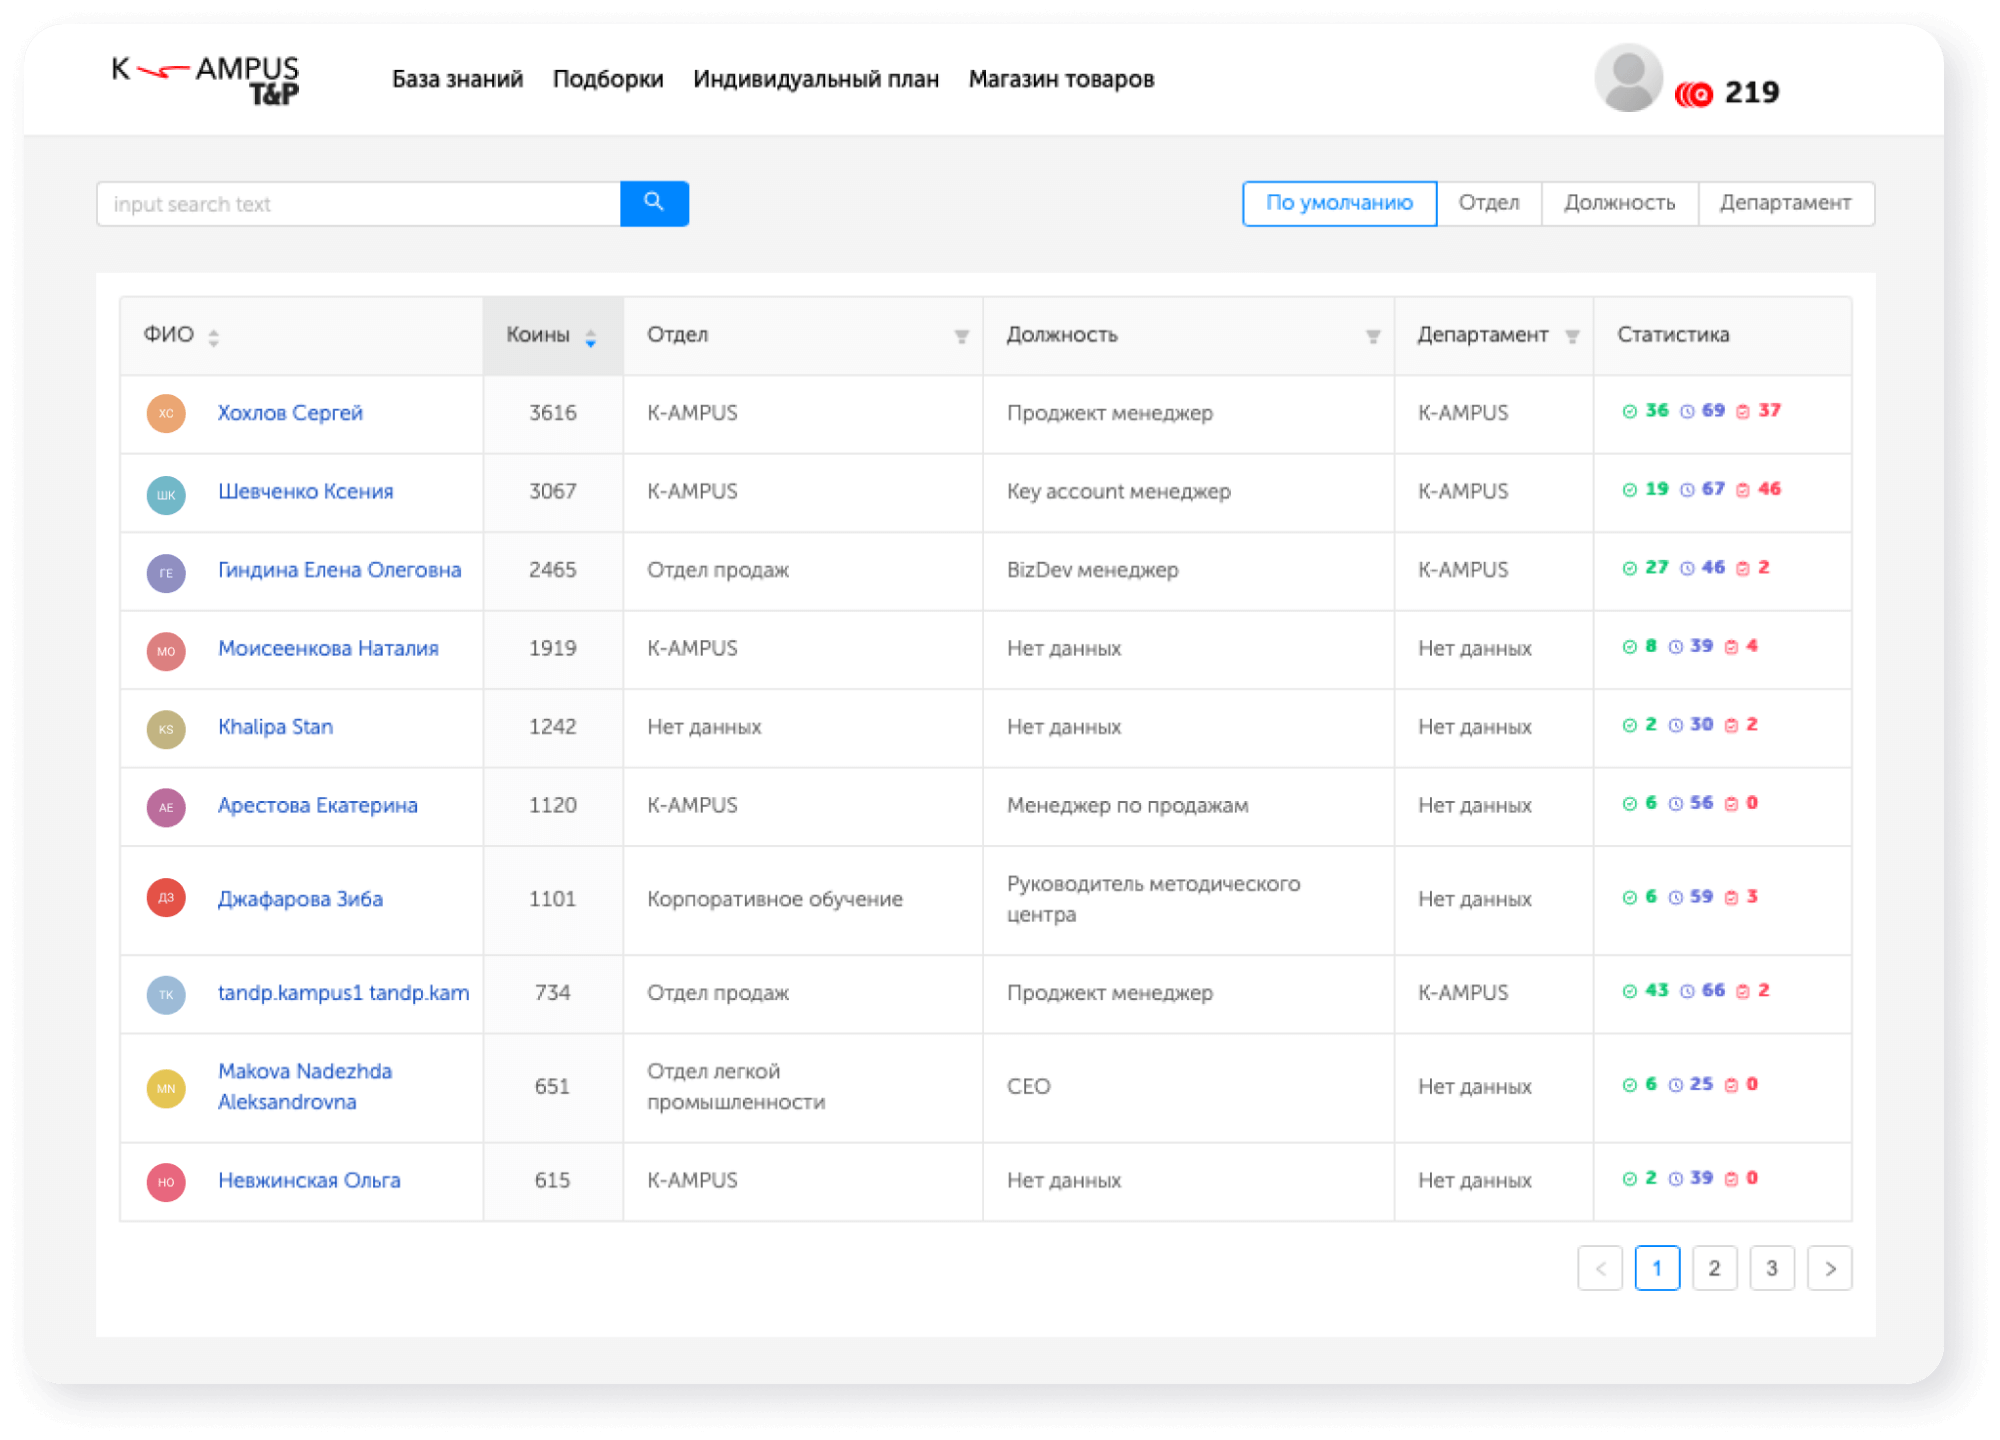Select the Департамент grouping option

(x=1786, y=203)
